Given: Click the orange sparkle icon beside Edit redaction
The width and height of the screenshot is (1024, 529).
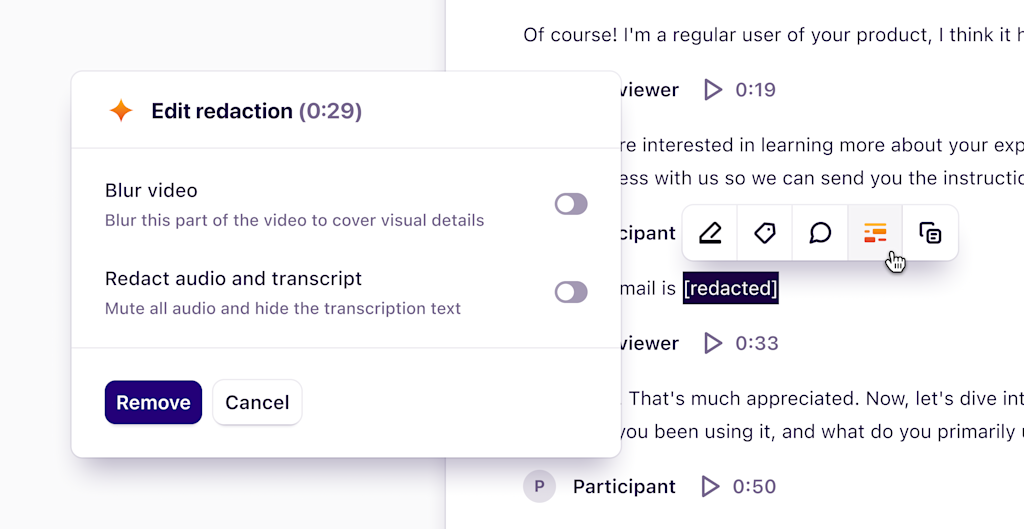Looking at the screenshot, I should tap(121, 111).
